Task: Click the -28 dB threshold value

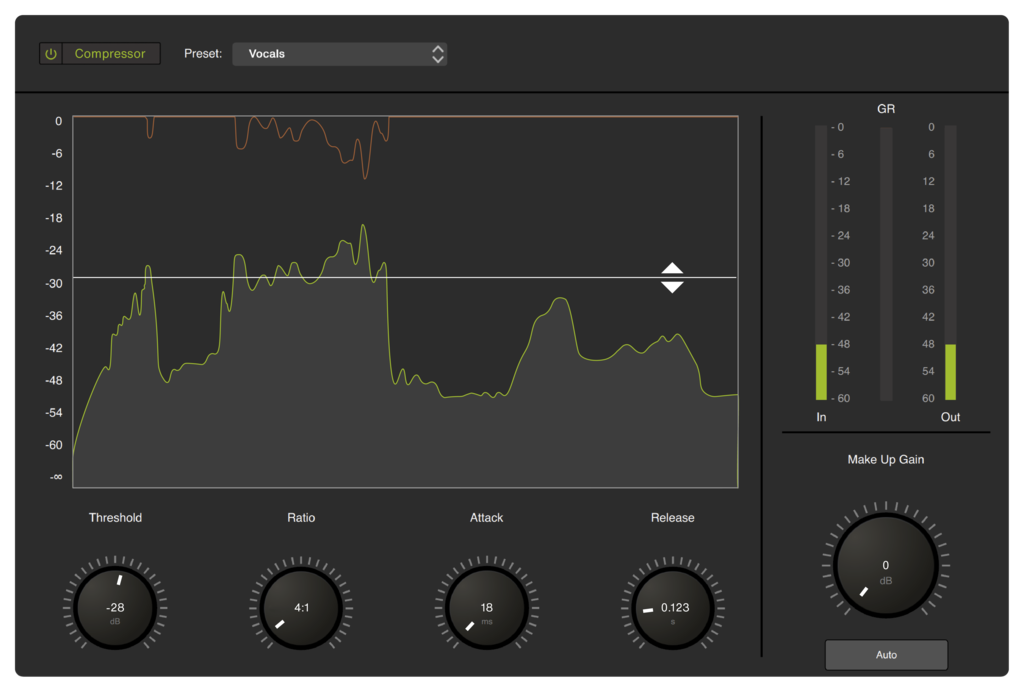Action: (x=115, y=608)
